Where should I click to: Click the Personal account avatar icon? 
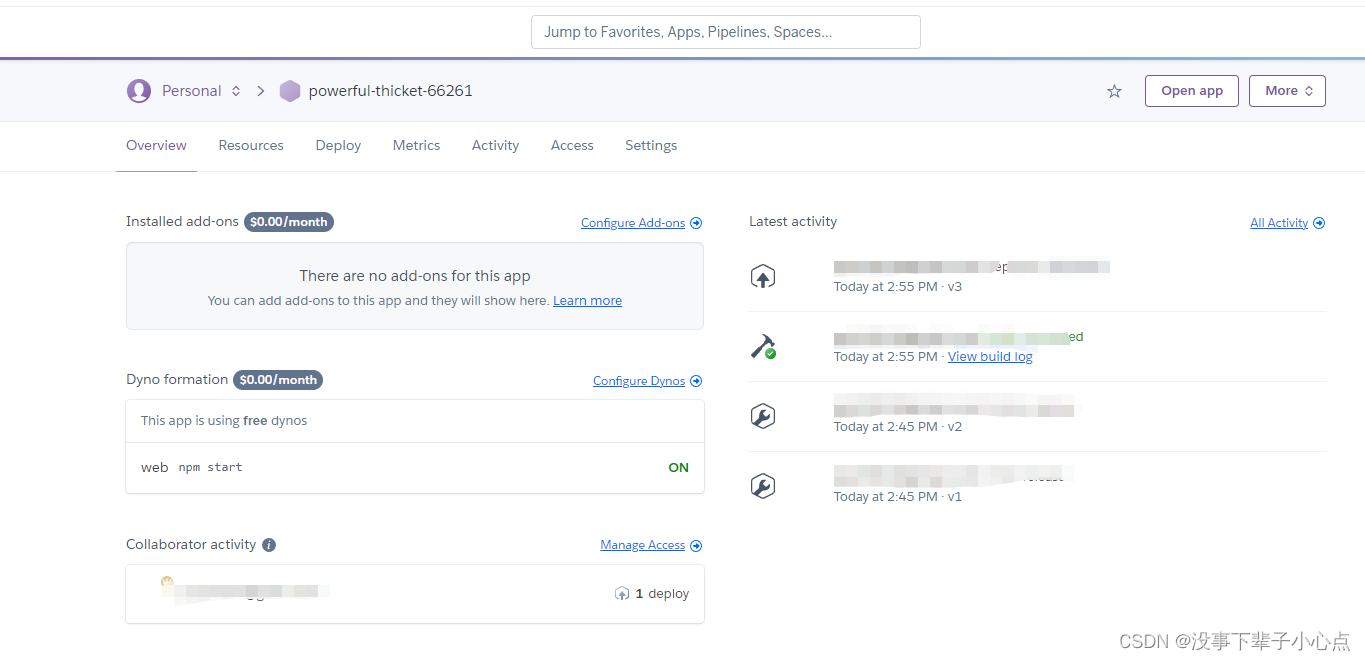[139, 91]
